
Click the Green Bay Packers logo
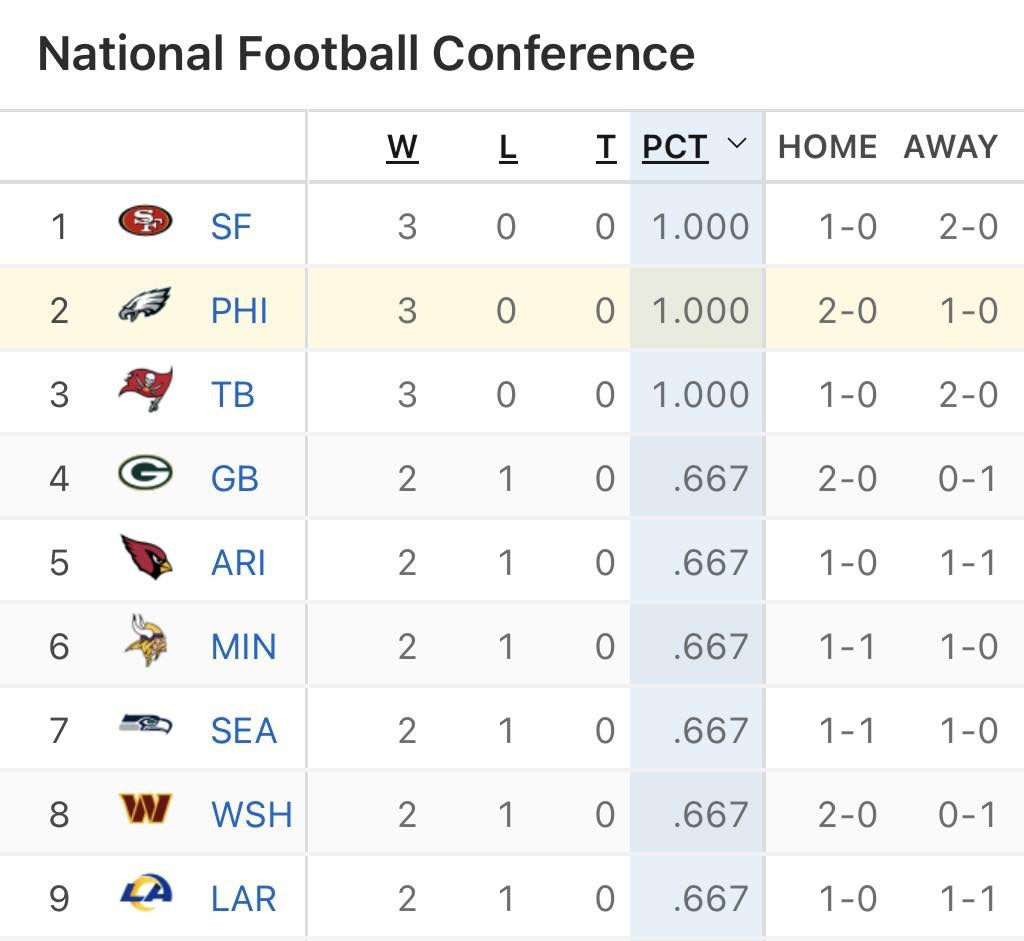click(145, 473)
